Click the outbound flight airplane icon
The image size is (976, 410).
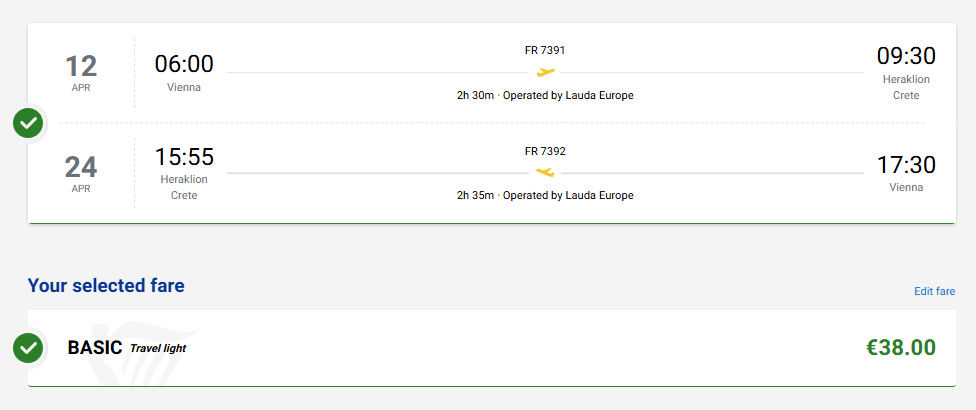point(545,72)
